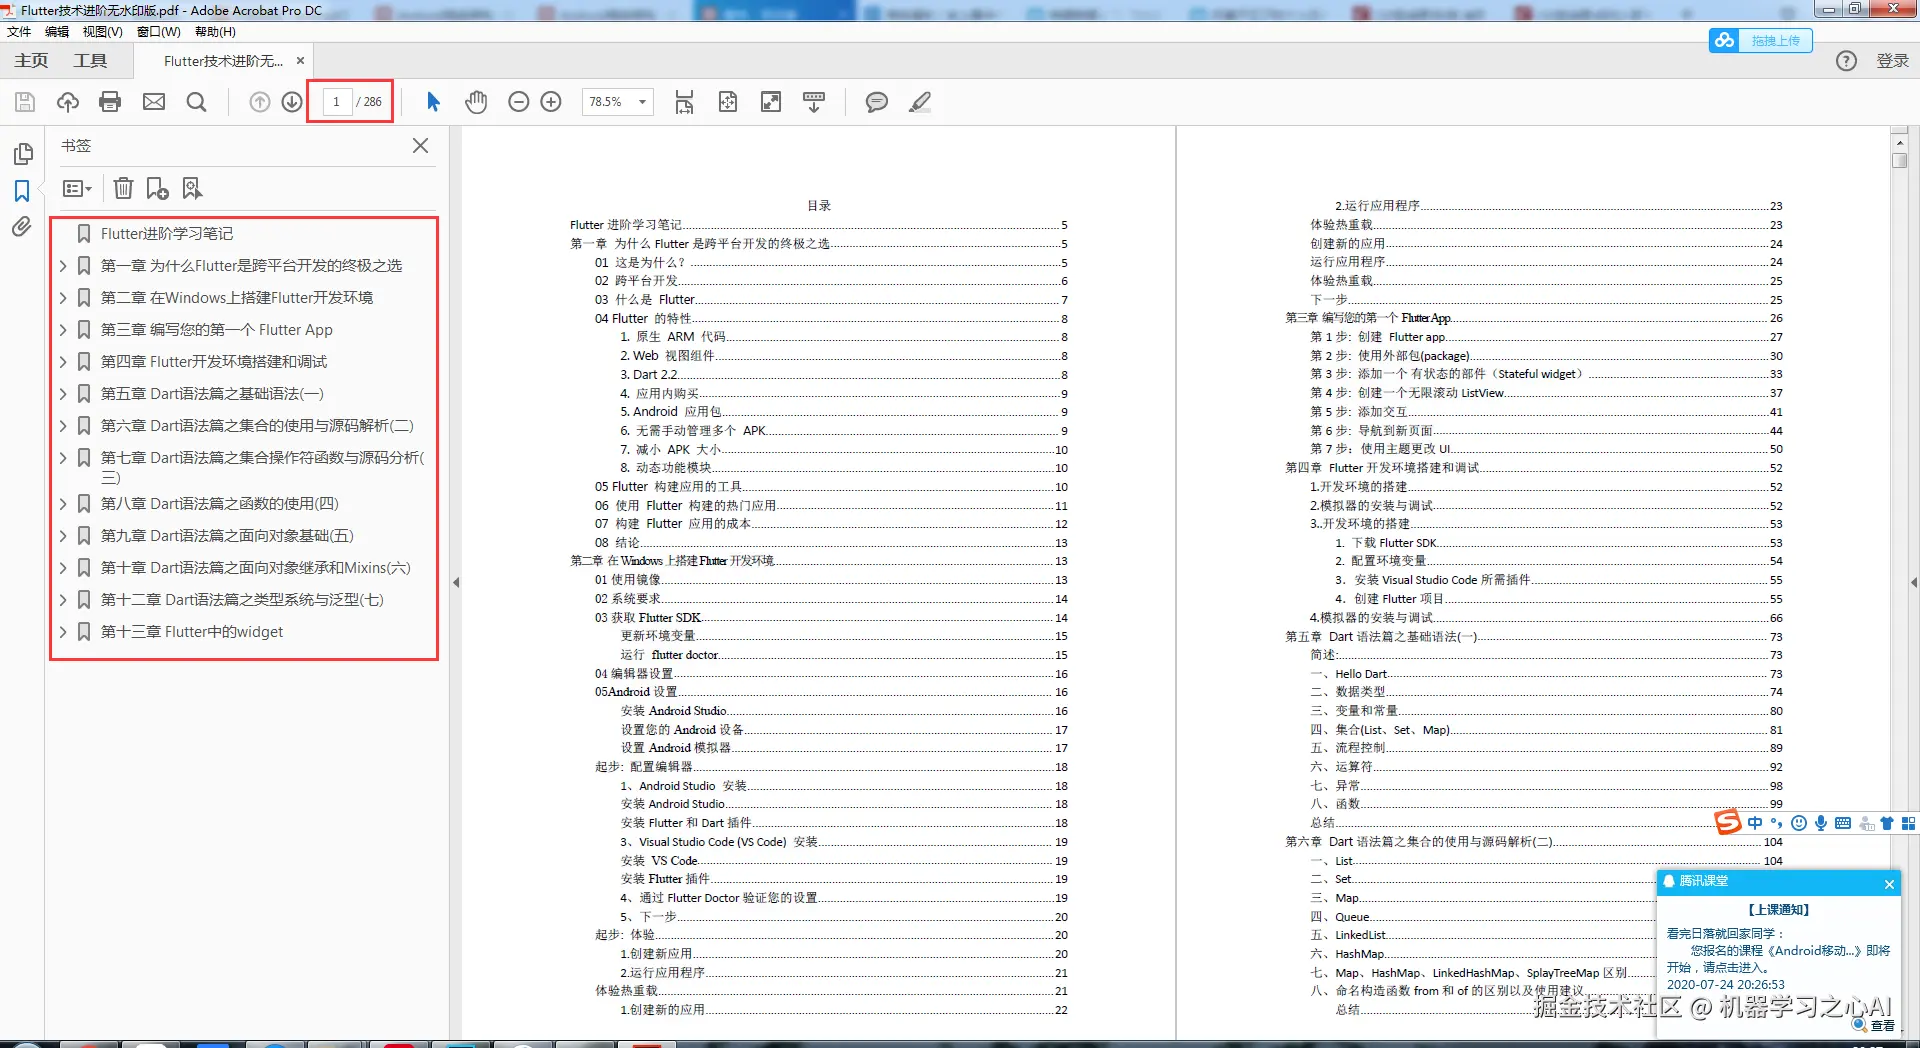Viewport: 1920px width, 1048px height.
Task: Send the file by email envelope icon
Action: (154, 102)
